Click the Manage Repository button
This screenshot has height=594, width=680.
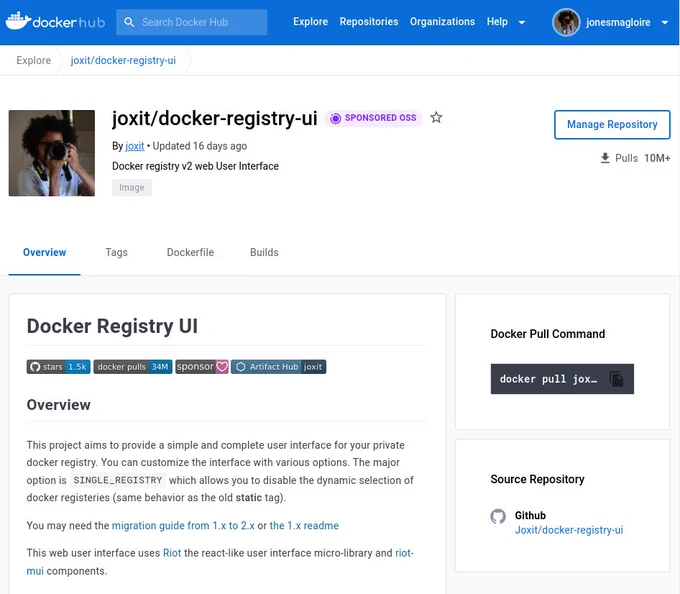612,124
